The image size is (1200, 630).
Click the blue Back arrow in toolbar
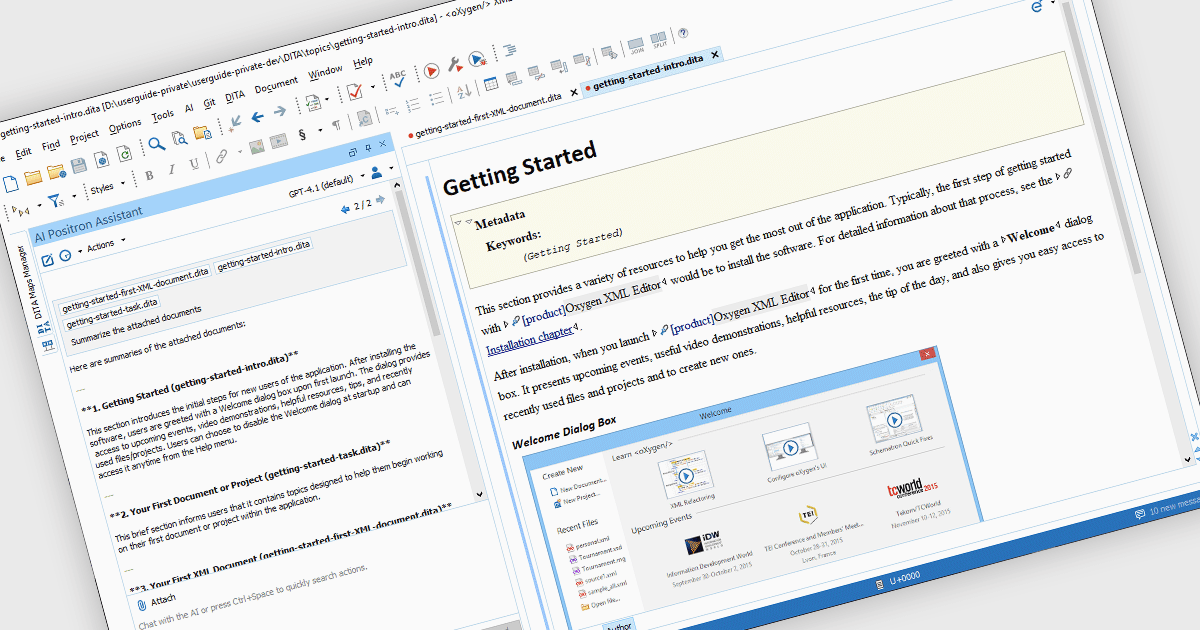258,117
